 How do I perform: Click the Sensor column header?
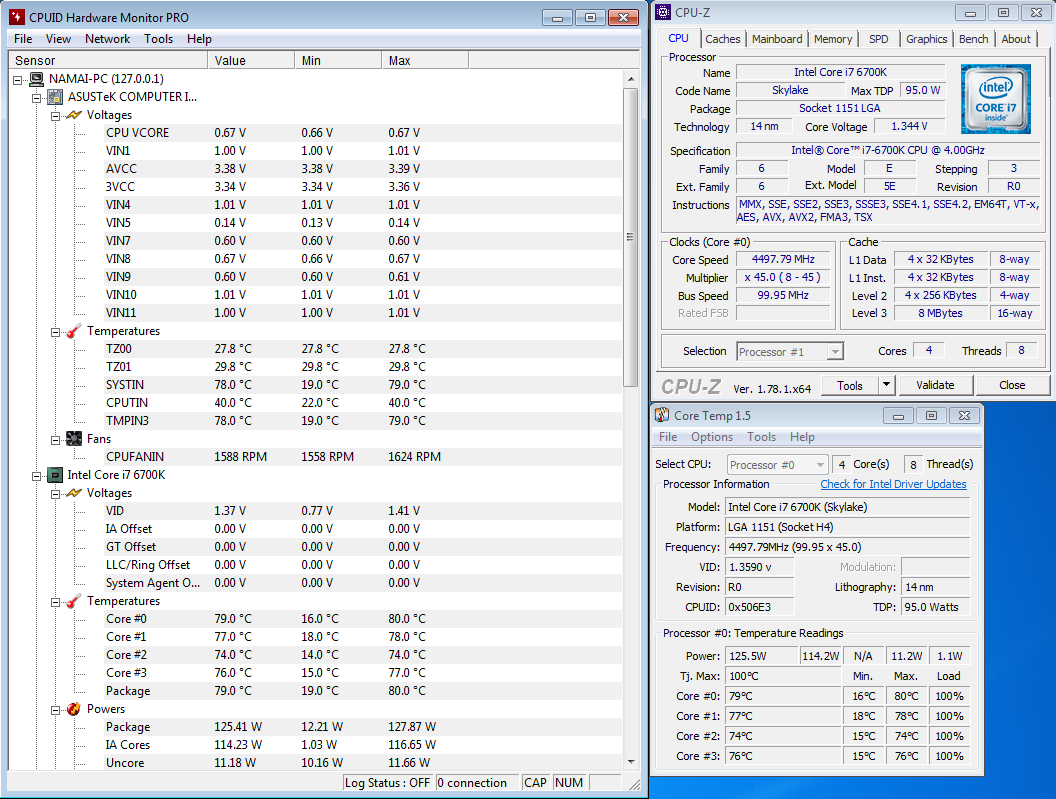[108, 60]
